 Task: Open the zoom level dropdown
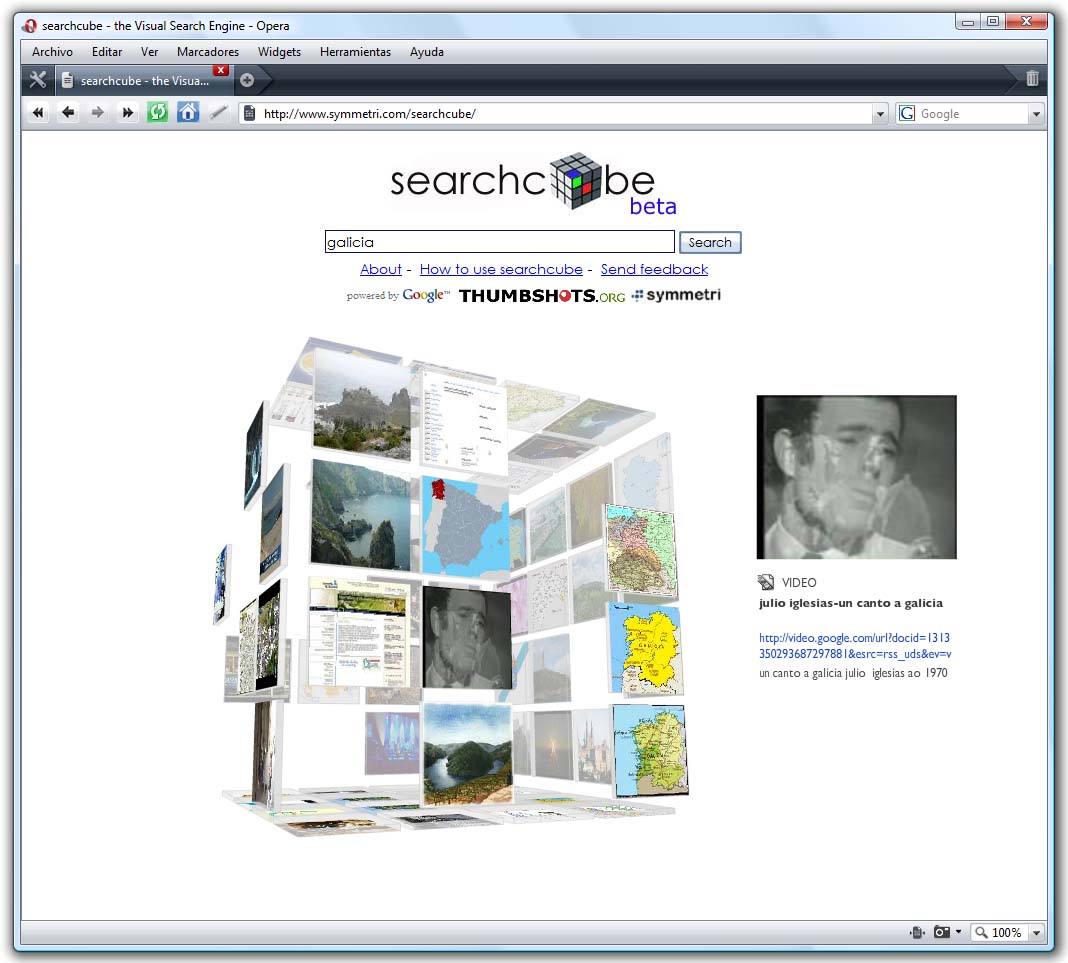tap(1036, 932)
